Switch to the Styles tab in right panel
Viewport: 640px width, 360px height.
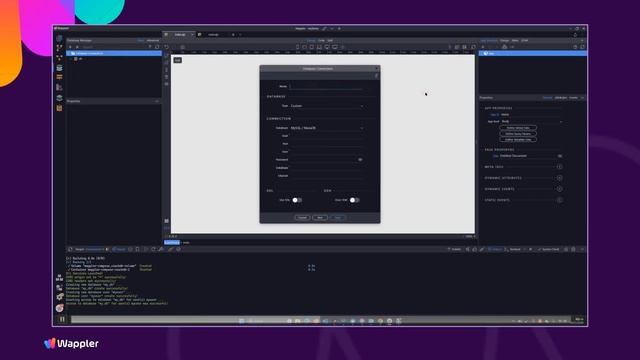tap(515, 40)
